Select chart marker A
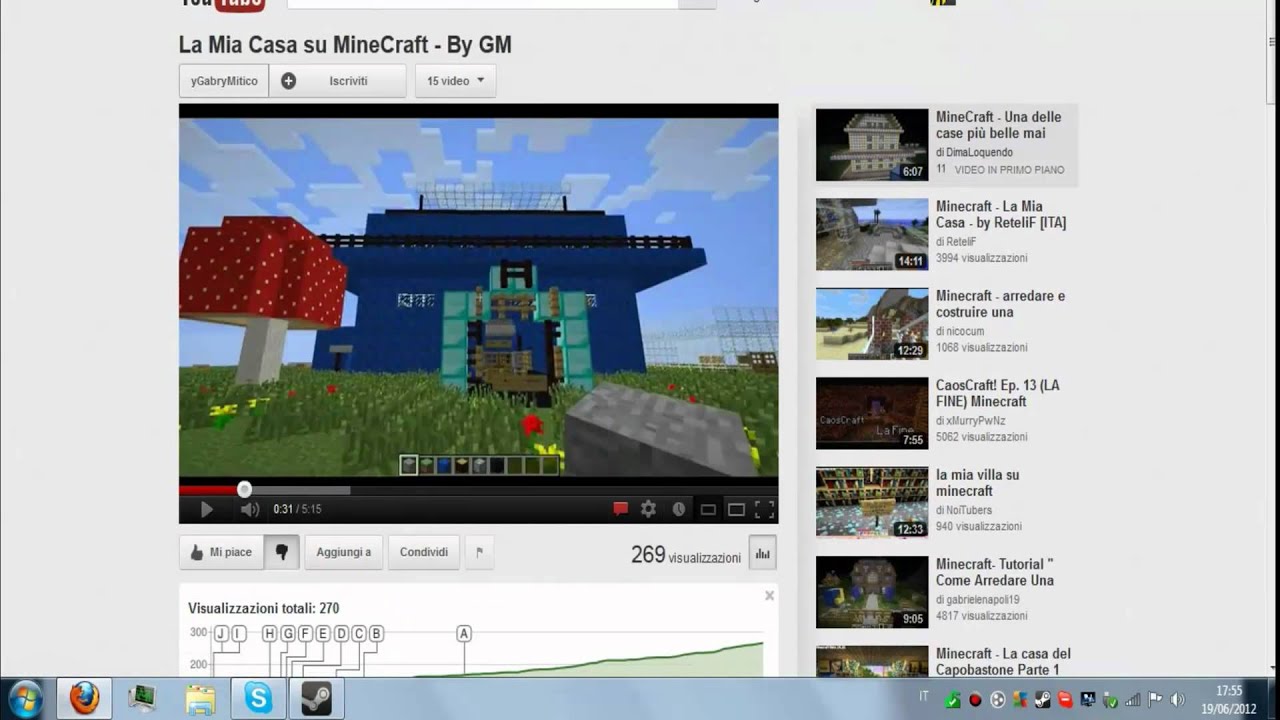The height and width of the screenshot is (720, 1280). (463, 633)
